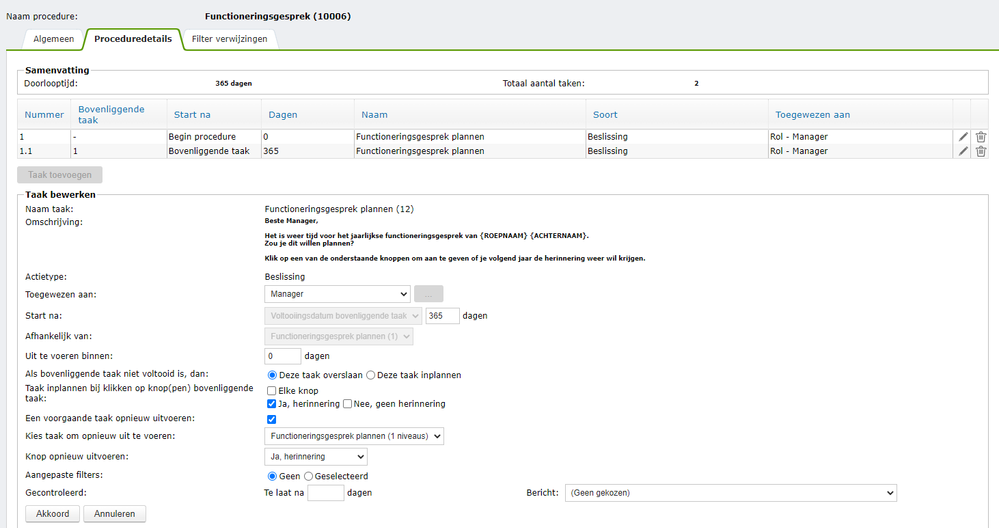Click the procedure title 'Functioneringsgesprek (10006)'
This screenshot has height=528, width=999.
click(x=278, y=17)
